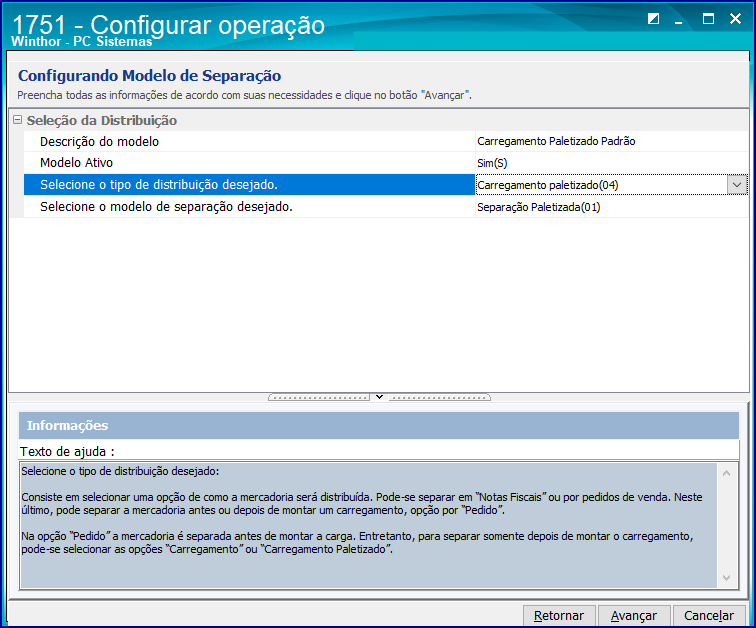Select the Modelo Ativo row label

click(x=76, y=163)
